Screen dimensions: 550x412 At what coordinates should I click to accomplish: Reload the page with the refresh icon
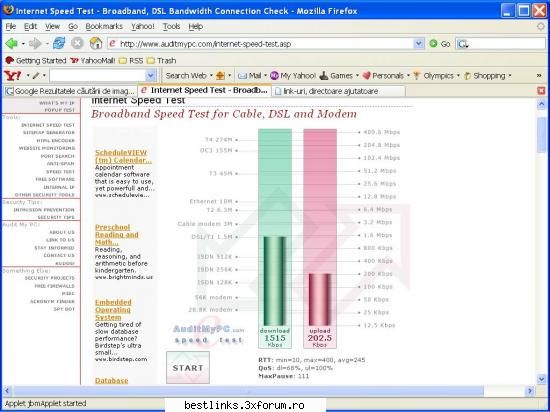click(x=59, y=43)
